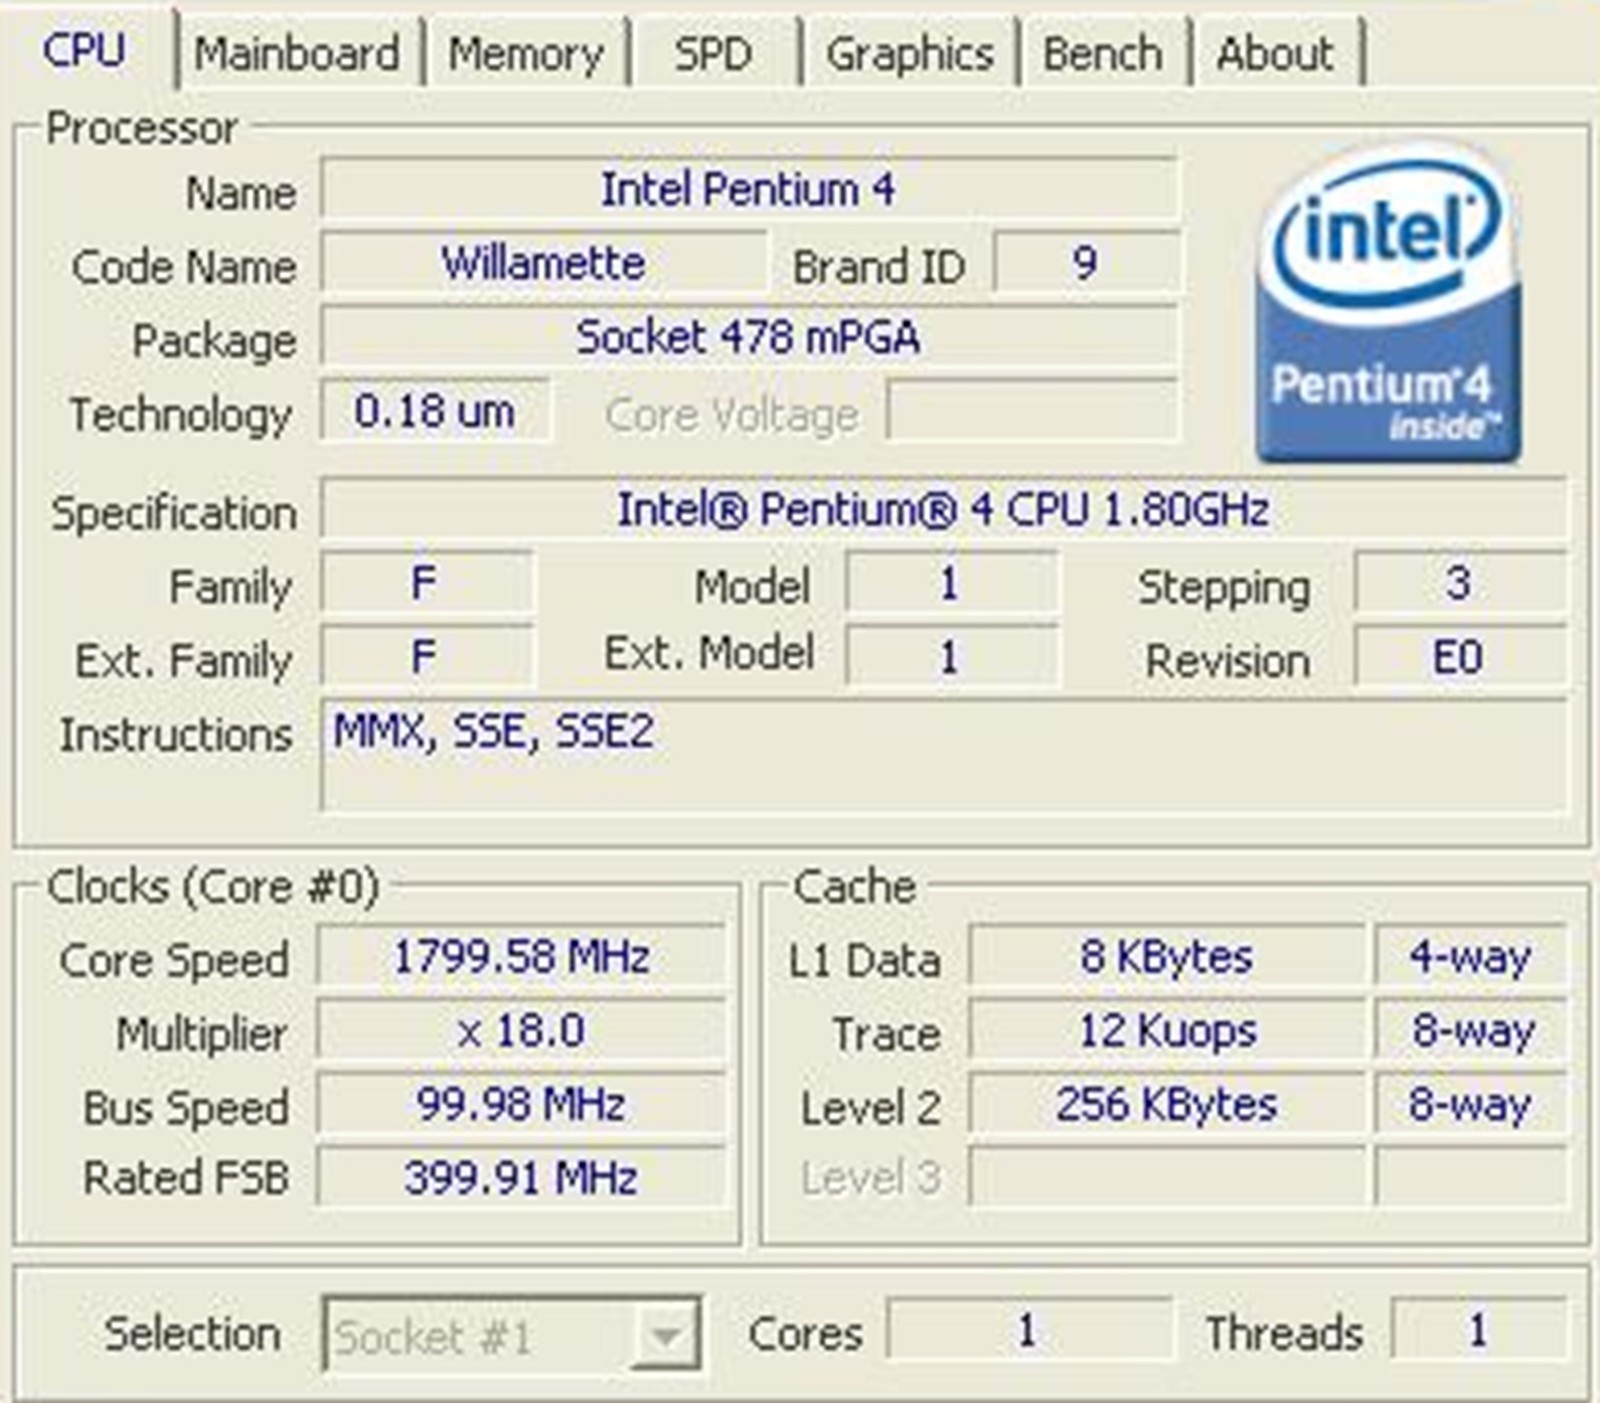Click the Trace cache '8-way' field

[x=1471, y=1031]
